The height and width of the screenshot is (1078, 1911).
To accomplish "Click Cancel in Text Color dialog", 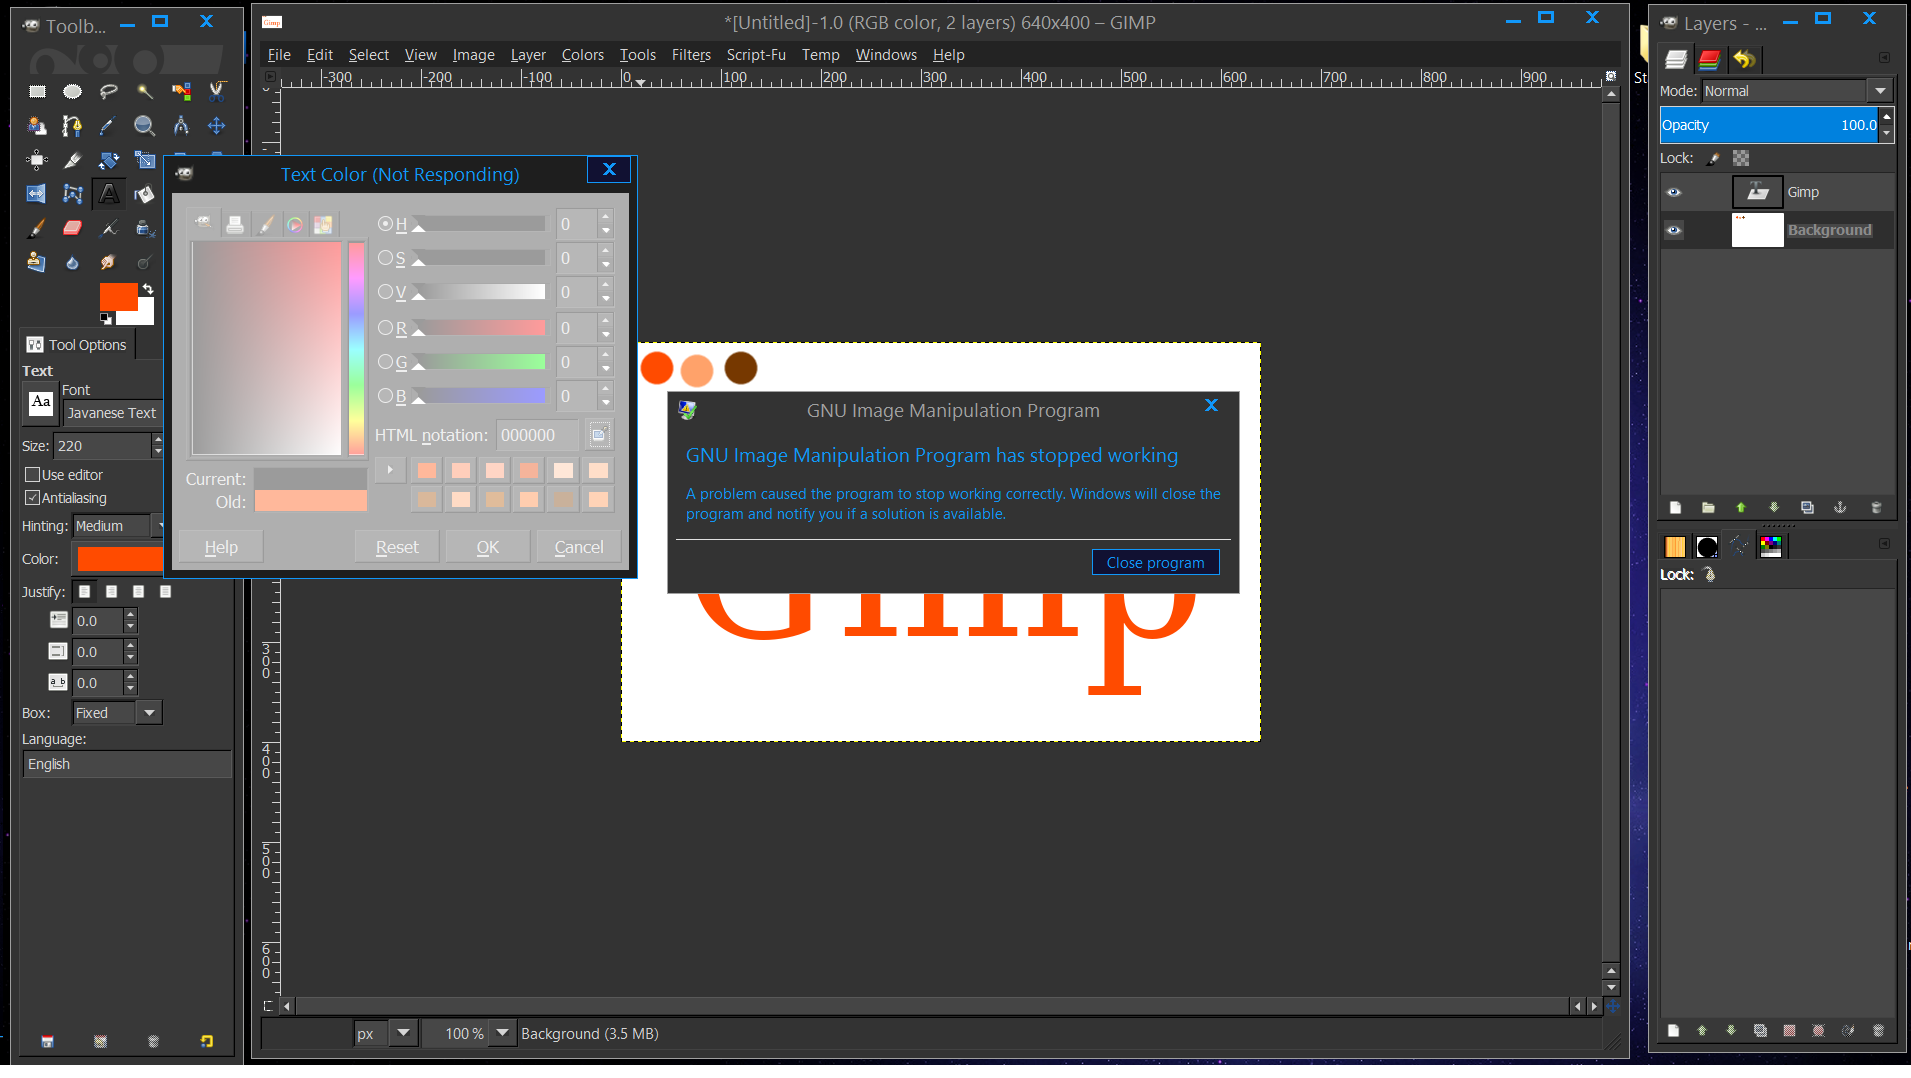I will (x=578, y=547).
